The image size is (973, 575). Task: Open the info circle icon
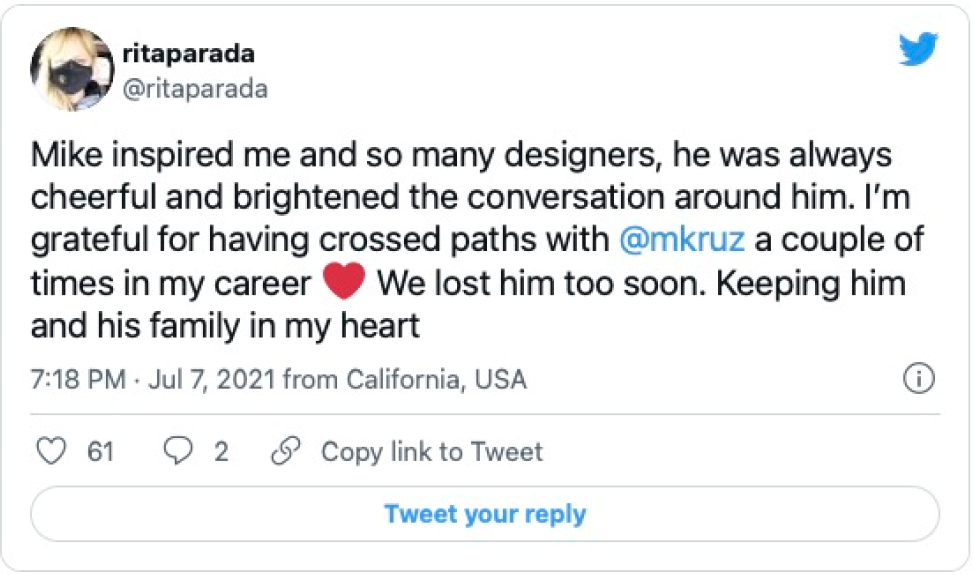[x=918, y=379]
